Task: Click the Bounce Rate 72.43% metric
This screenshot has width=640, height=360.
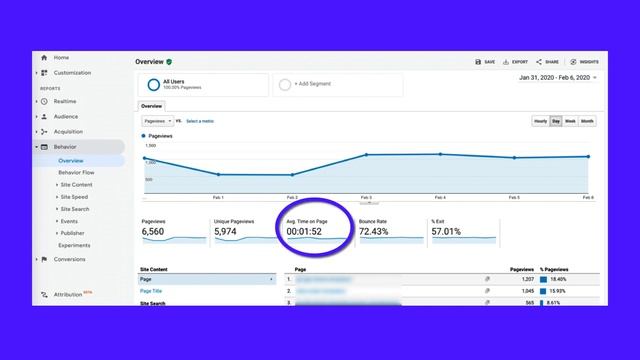Action: pos(391,232)
